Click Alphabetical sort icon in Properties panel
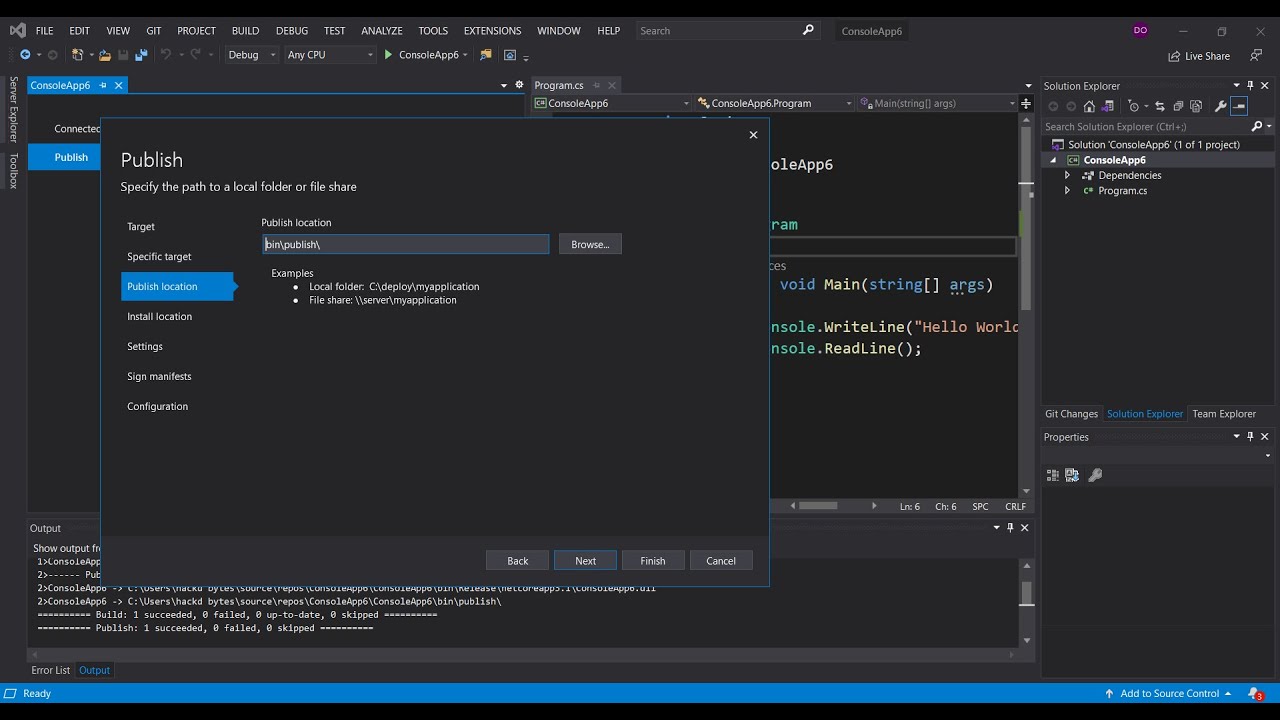Image resolution: width=1280 pixels, height=720 pixels. [x=1072, y=475]
